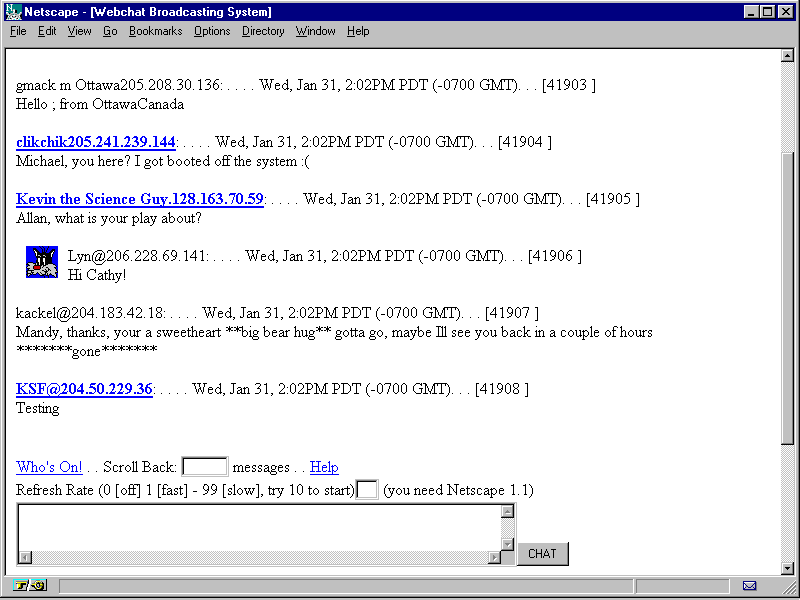
Task: Open the Directory menu
Action: (263, 31)
